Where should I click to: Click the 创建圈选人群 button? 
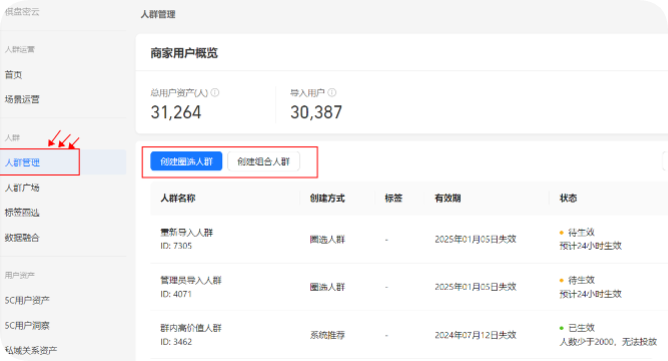pyautogui.click(x=186, y=161)
